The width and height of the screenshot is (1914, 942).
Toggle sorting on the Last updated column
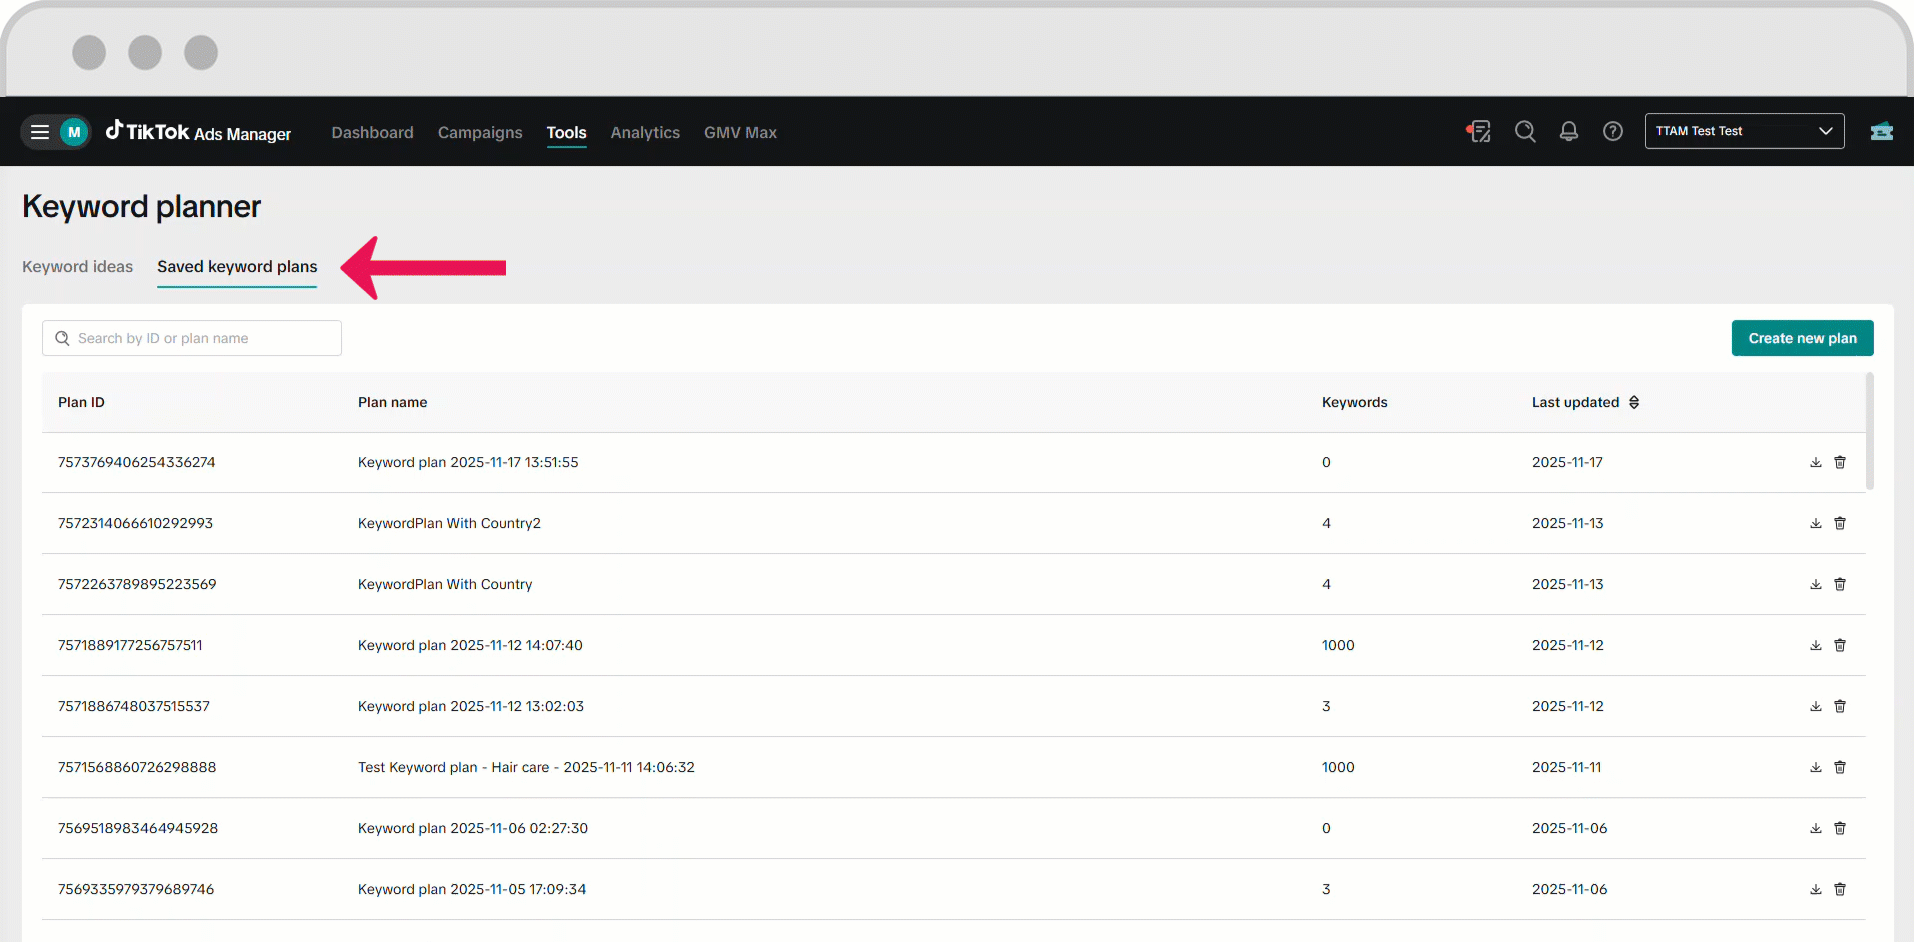1634,402
